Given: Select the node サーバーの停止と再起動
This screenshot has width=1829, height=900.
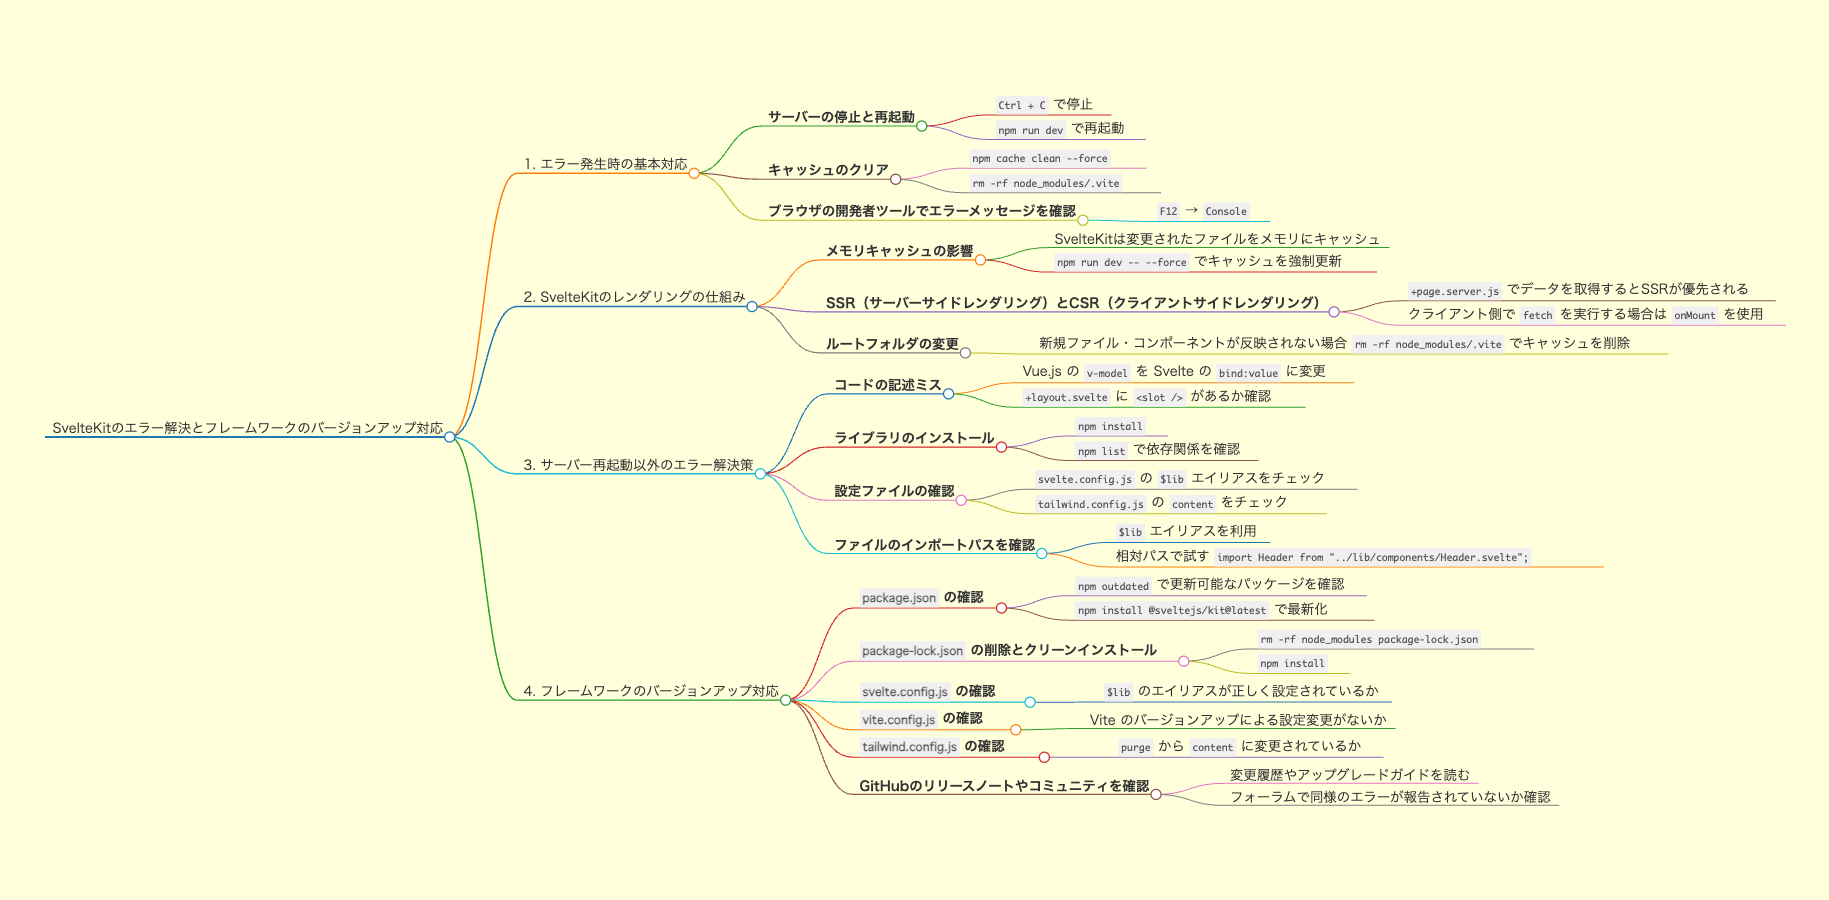Looking at the screenshot, I should 841,117.
